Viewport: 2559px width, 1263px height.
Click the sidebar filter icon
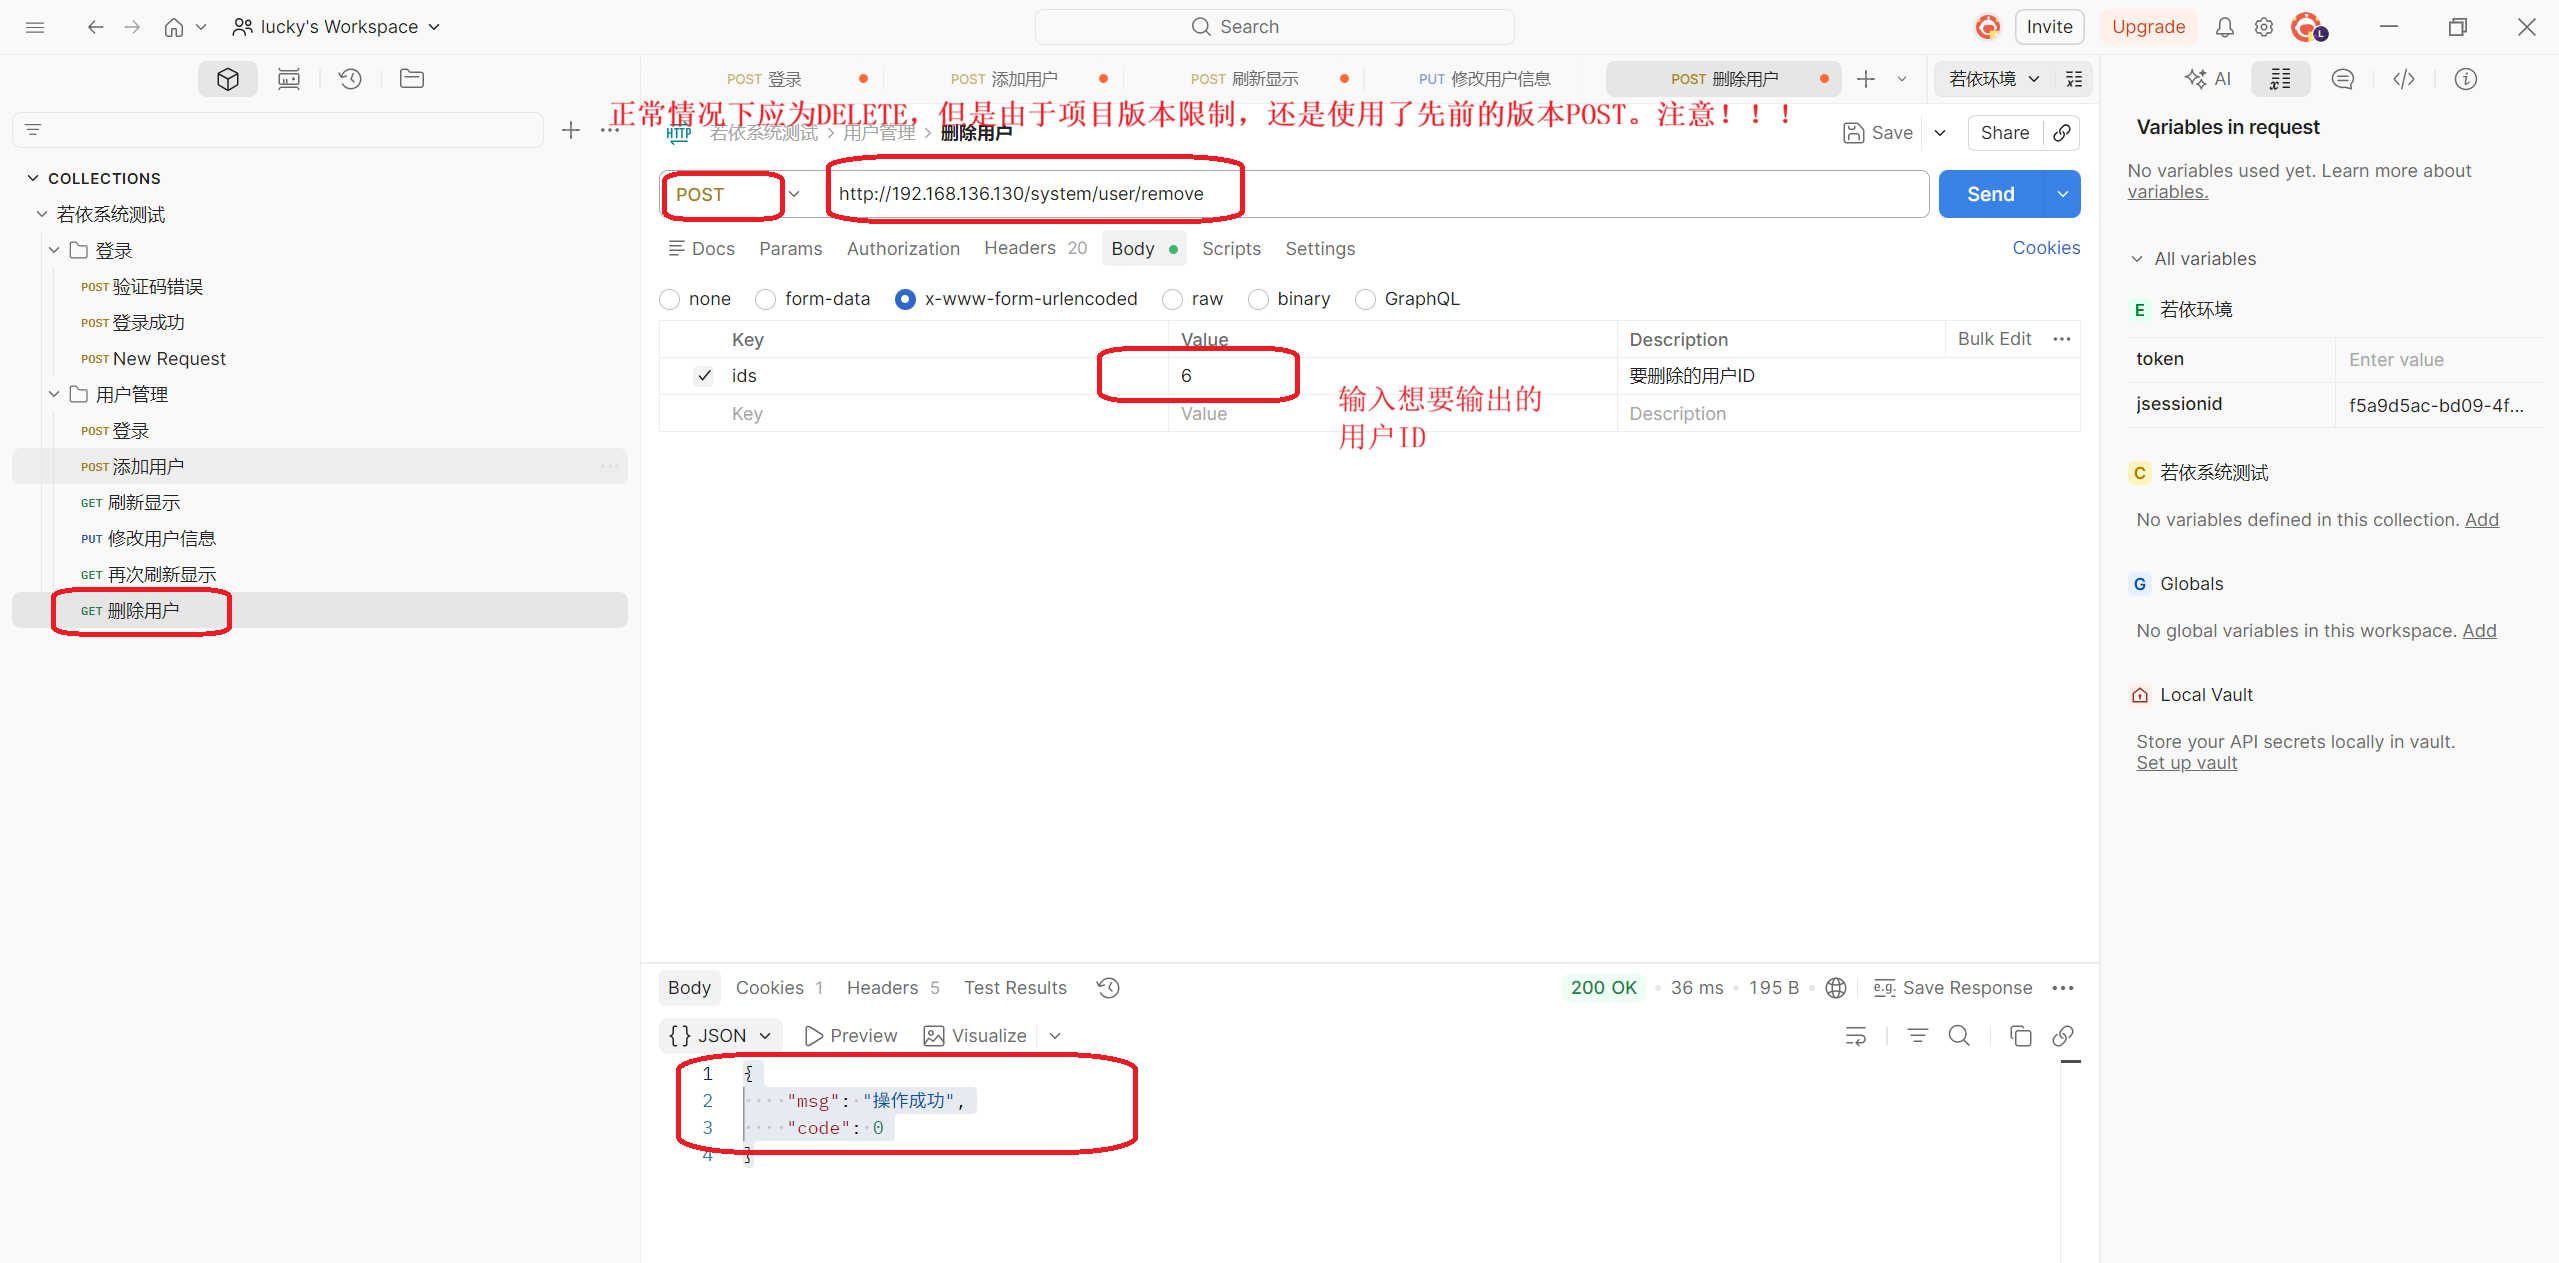pyautogui.click(x=33, y=130)
